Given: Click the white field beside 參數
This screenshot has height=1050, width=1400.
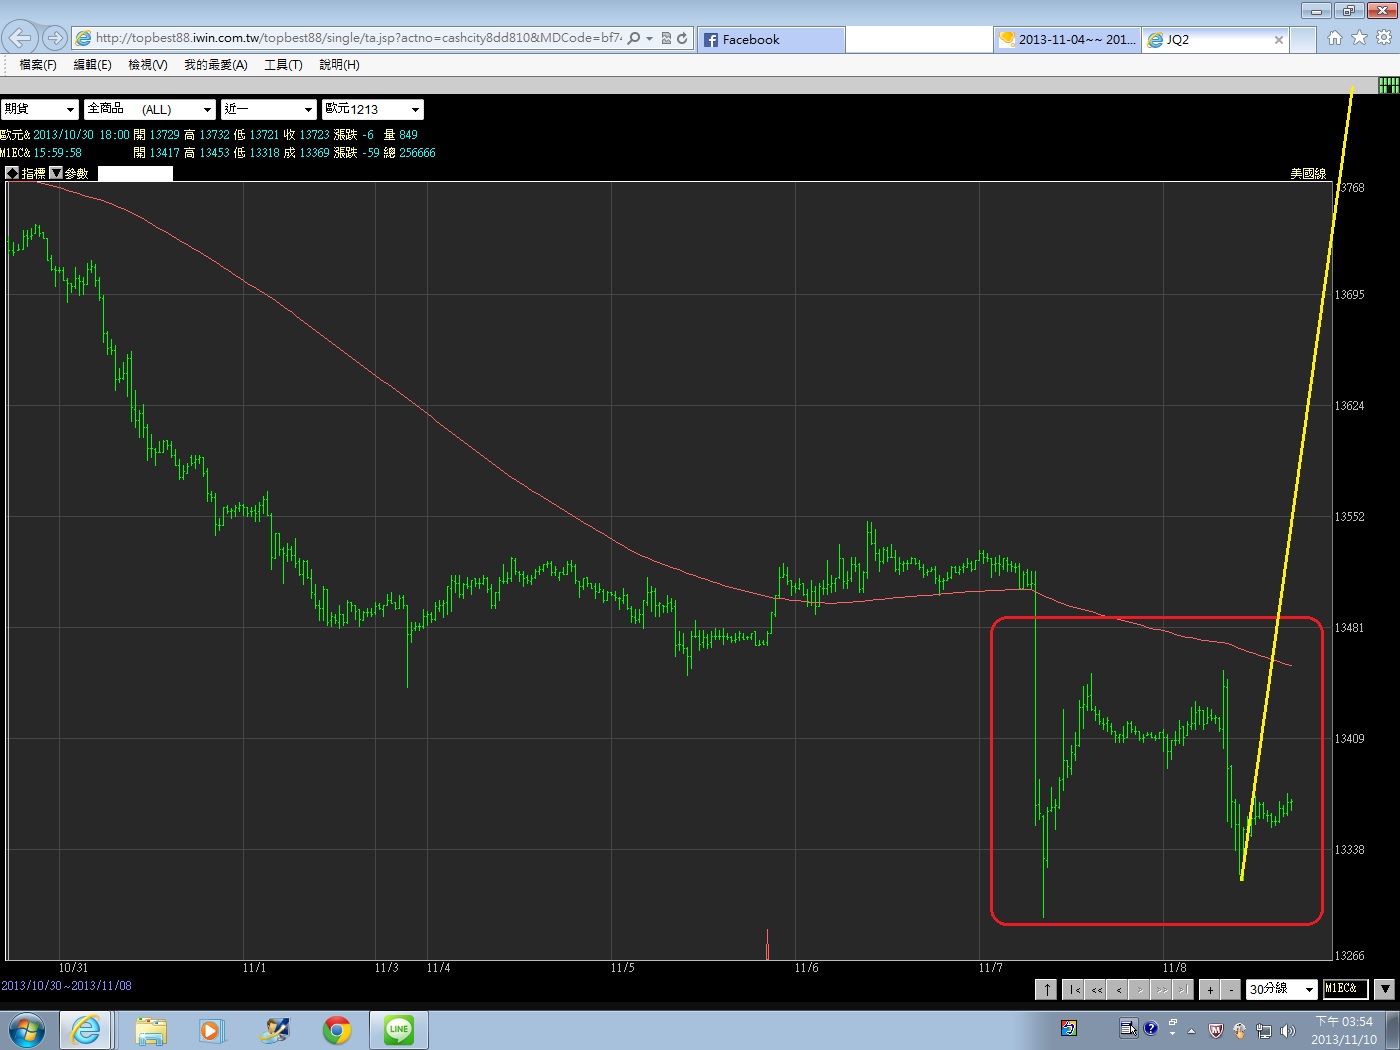Looking at the screenshot, I should click(135, 173).
